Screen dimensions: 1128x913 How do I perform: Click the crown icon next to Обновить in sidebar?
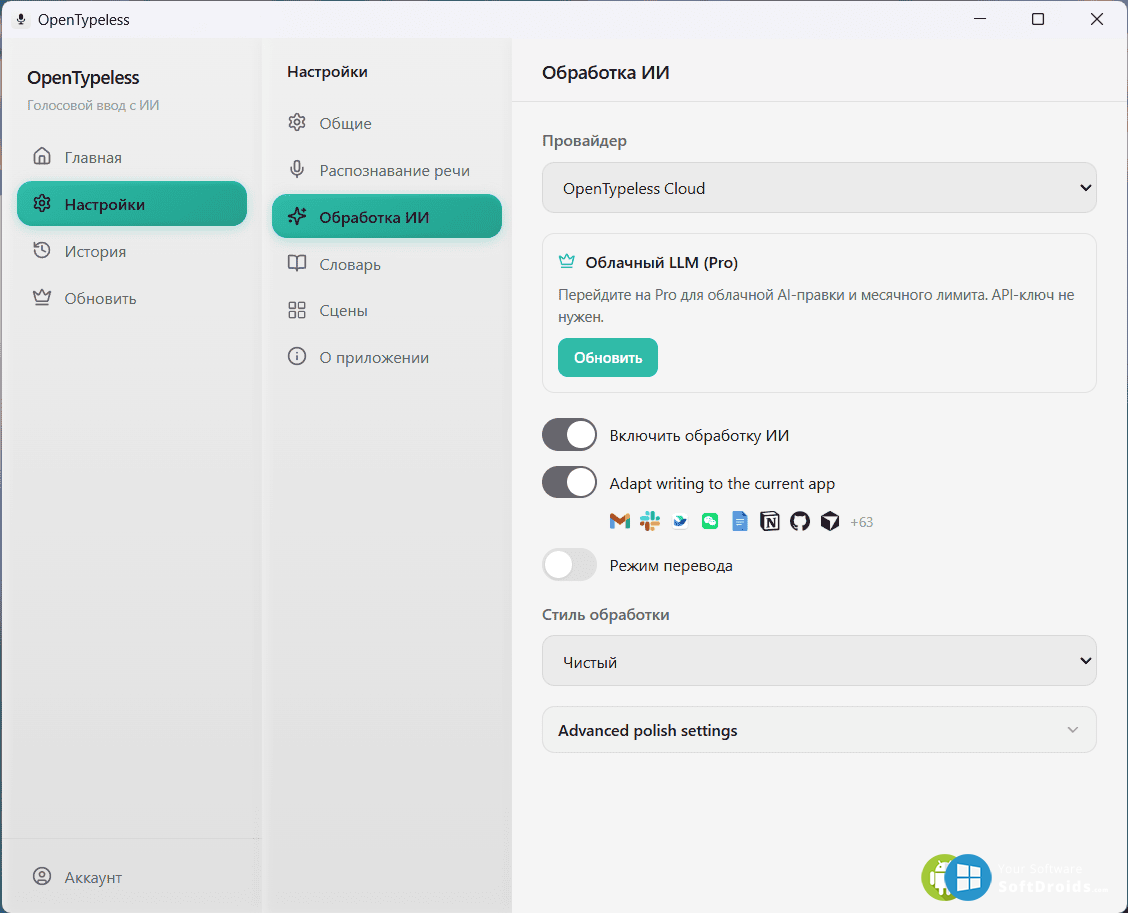coord(42,297)
